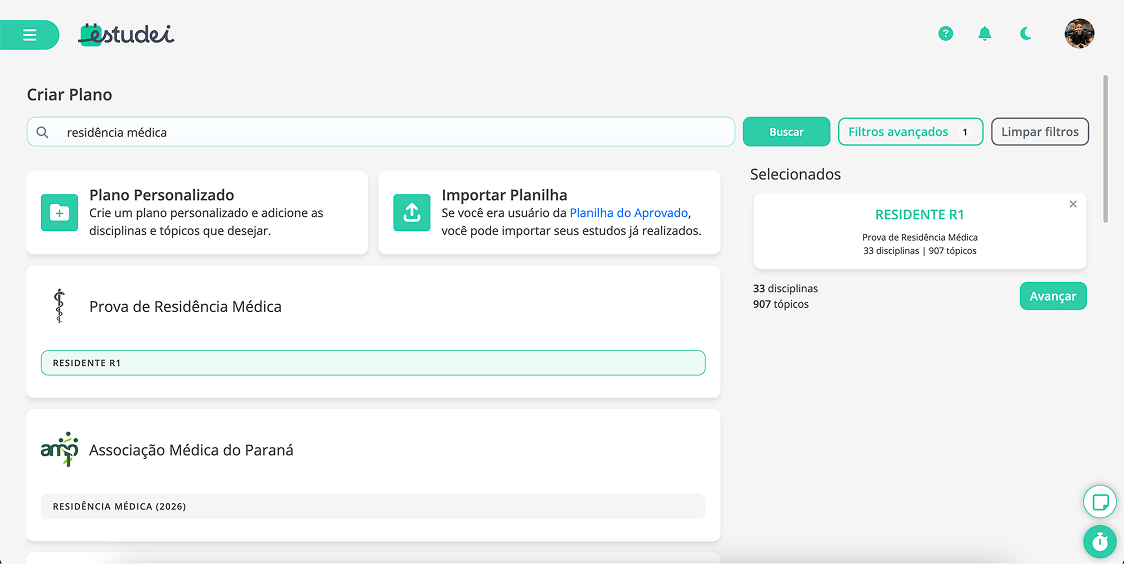1125x564 pixels.
Task: Toggle the RESIDENTE R1 plan option
Action: pyautogui.click(x=373, y=363)
